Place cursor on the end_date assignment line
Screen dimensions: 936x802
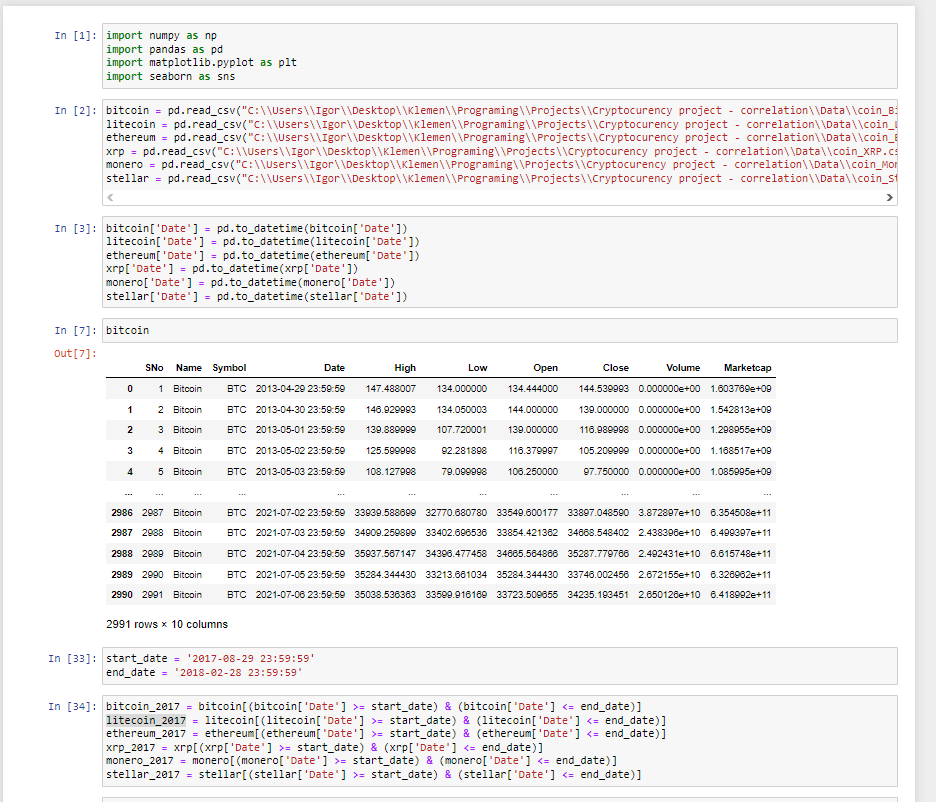(210, 672)
